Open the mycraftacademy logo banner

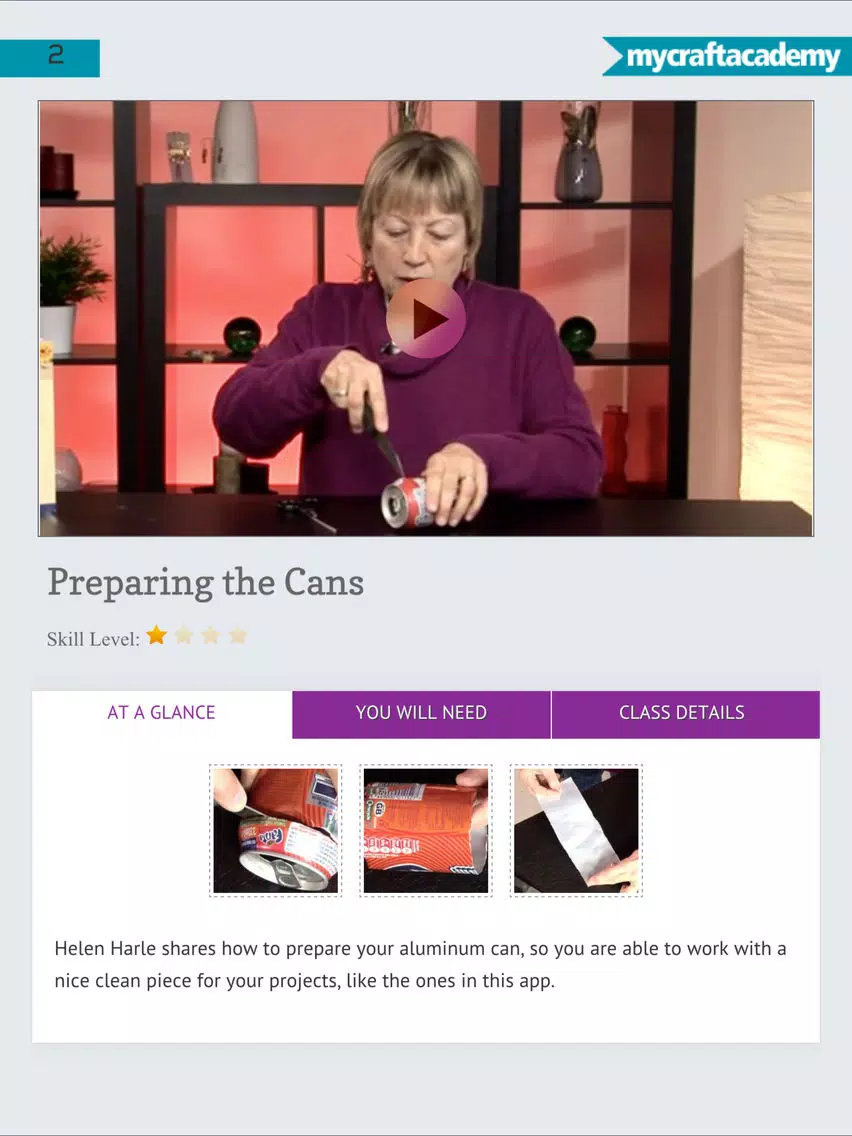click(x=727, y=57)
